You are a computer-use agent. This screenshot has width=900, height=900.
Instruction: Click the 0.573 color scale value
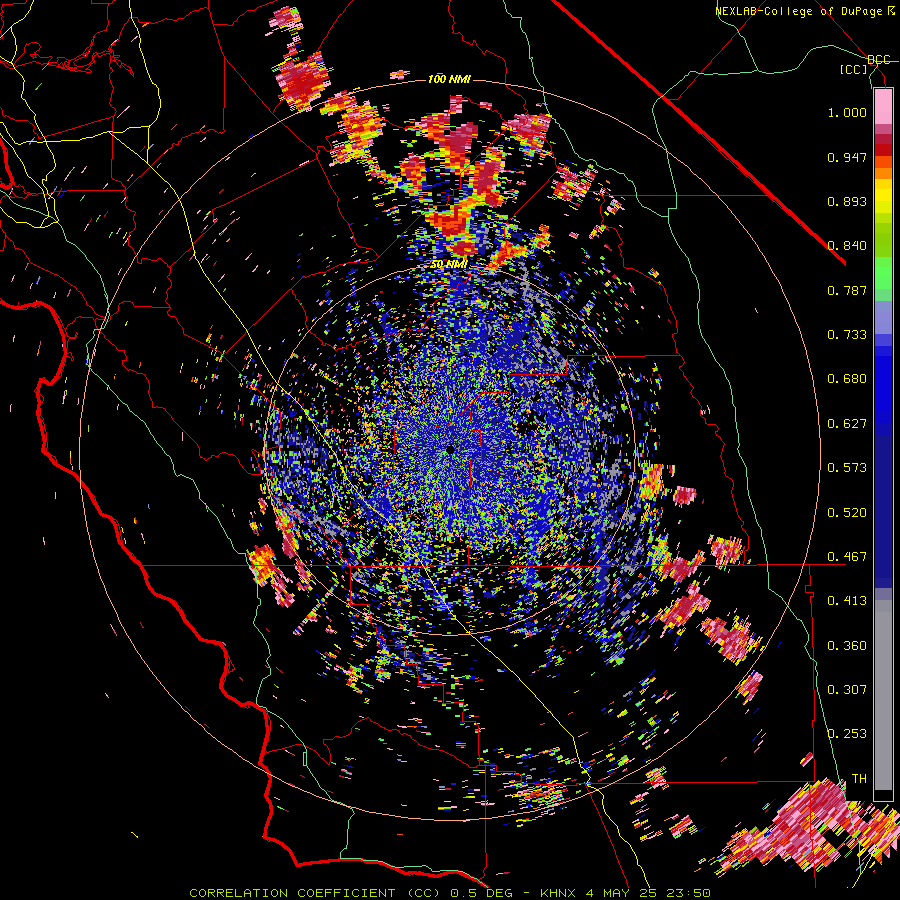point(847,468)
